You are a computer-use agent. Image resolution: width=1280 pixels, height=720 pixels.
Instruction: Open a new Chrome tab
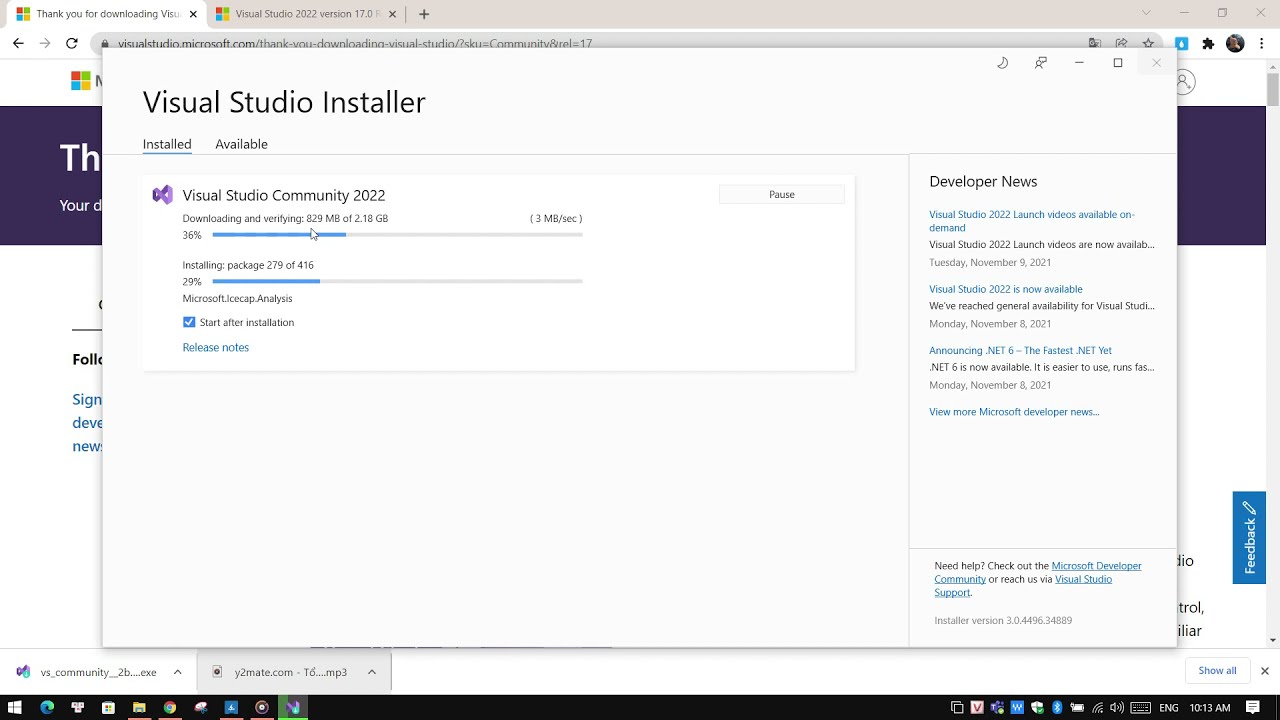[424, 14]
